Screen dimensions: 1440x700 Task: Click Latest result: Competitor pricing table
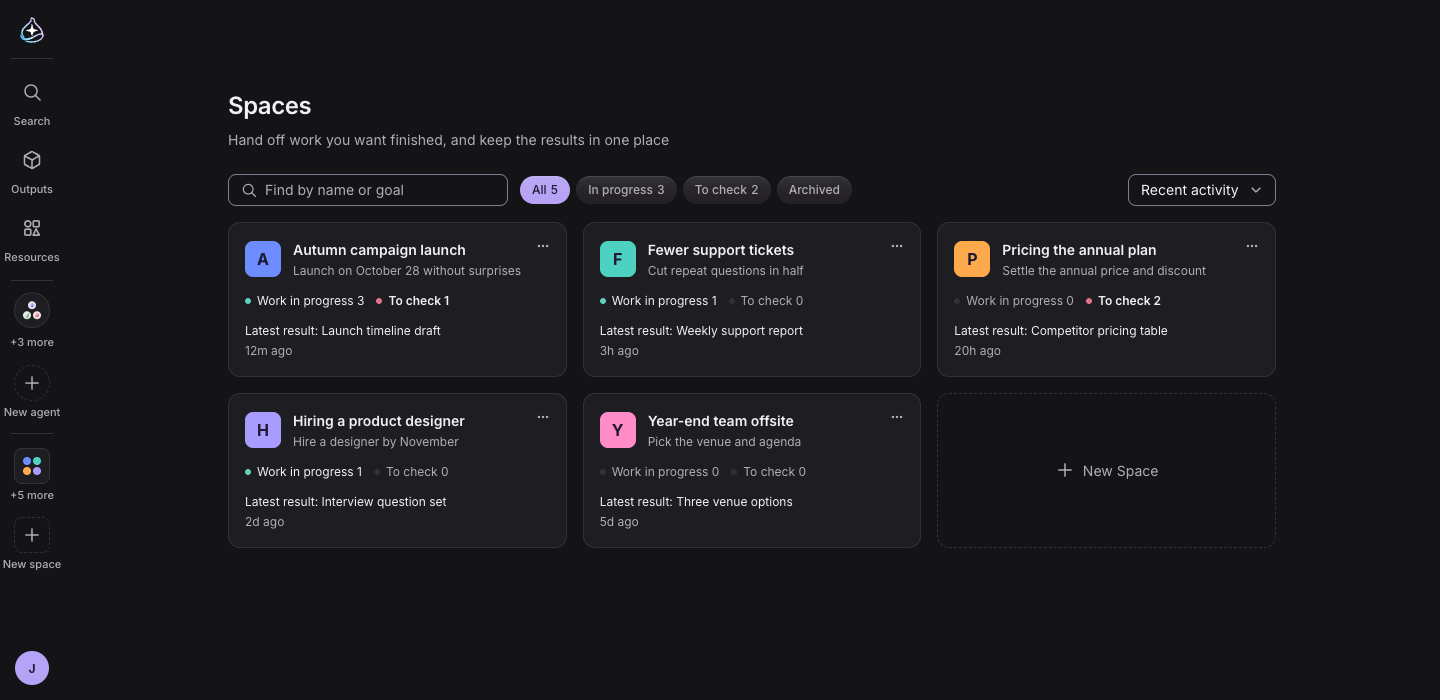[x=1061, y=331]
